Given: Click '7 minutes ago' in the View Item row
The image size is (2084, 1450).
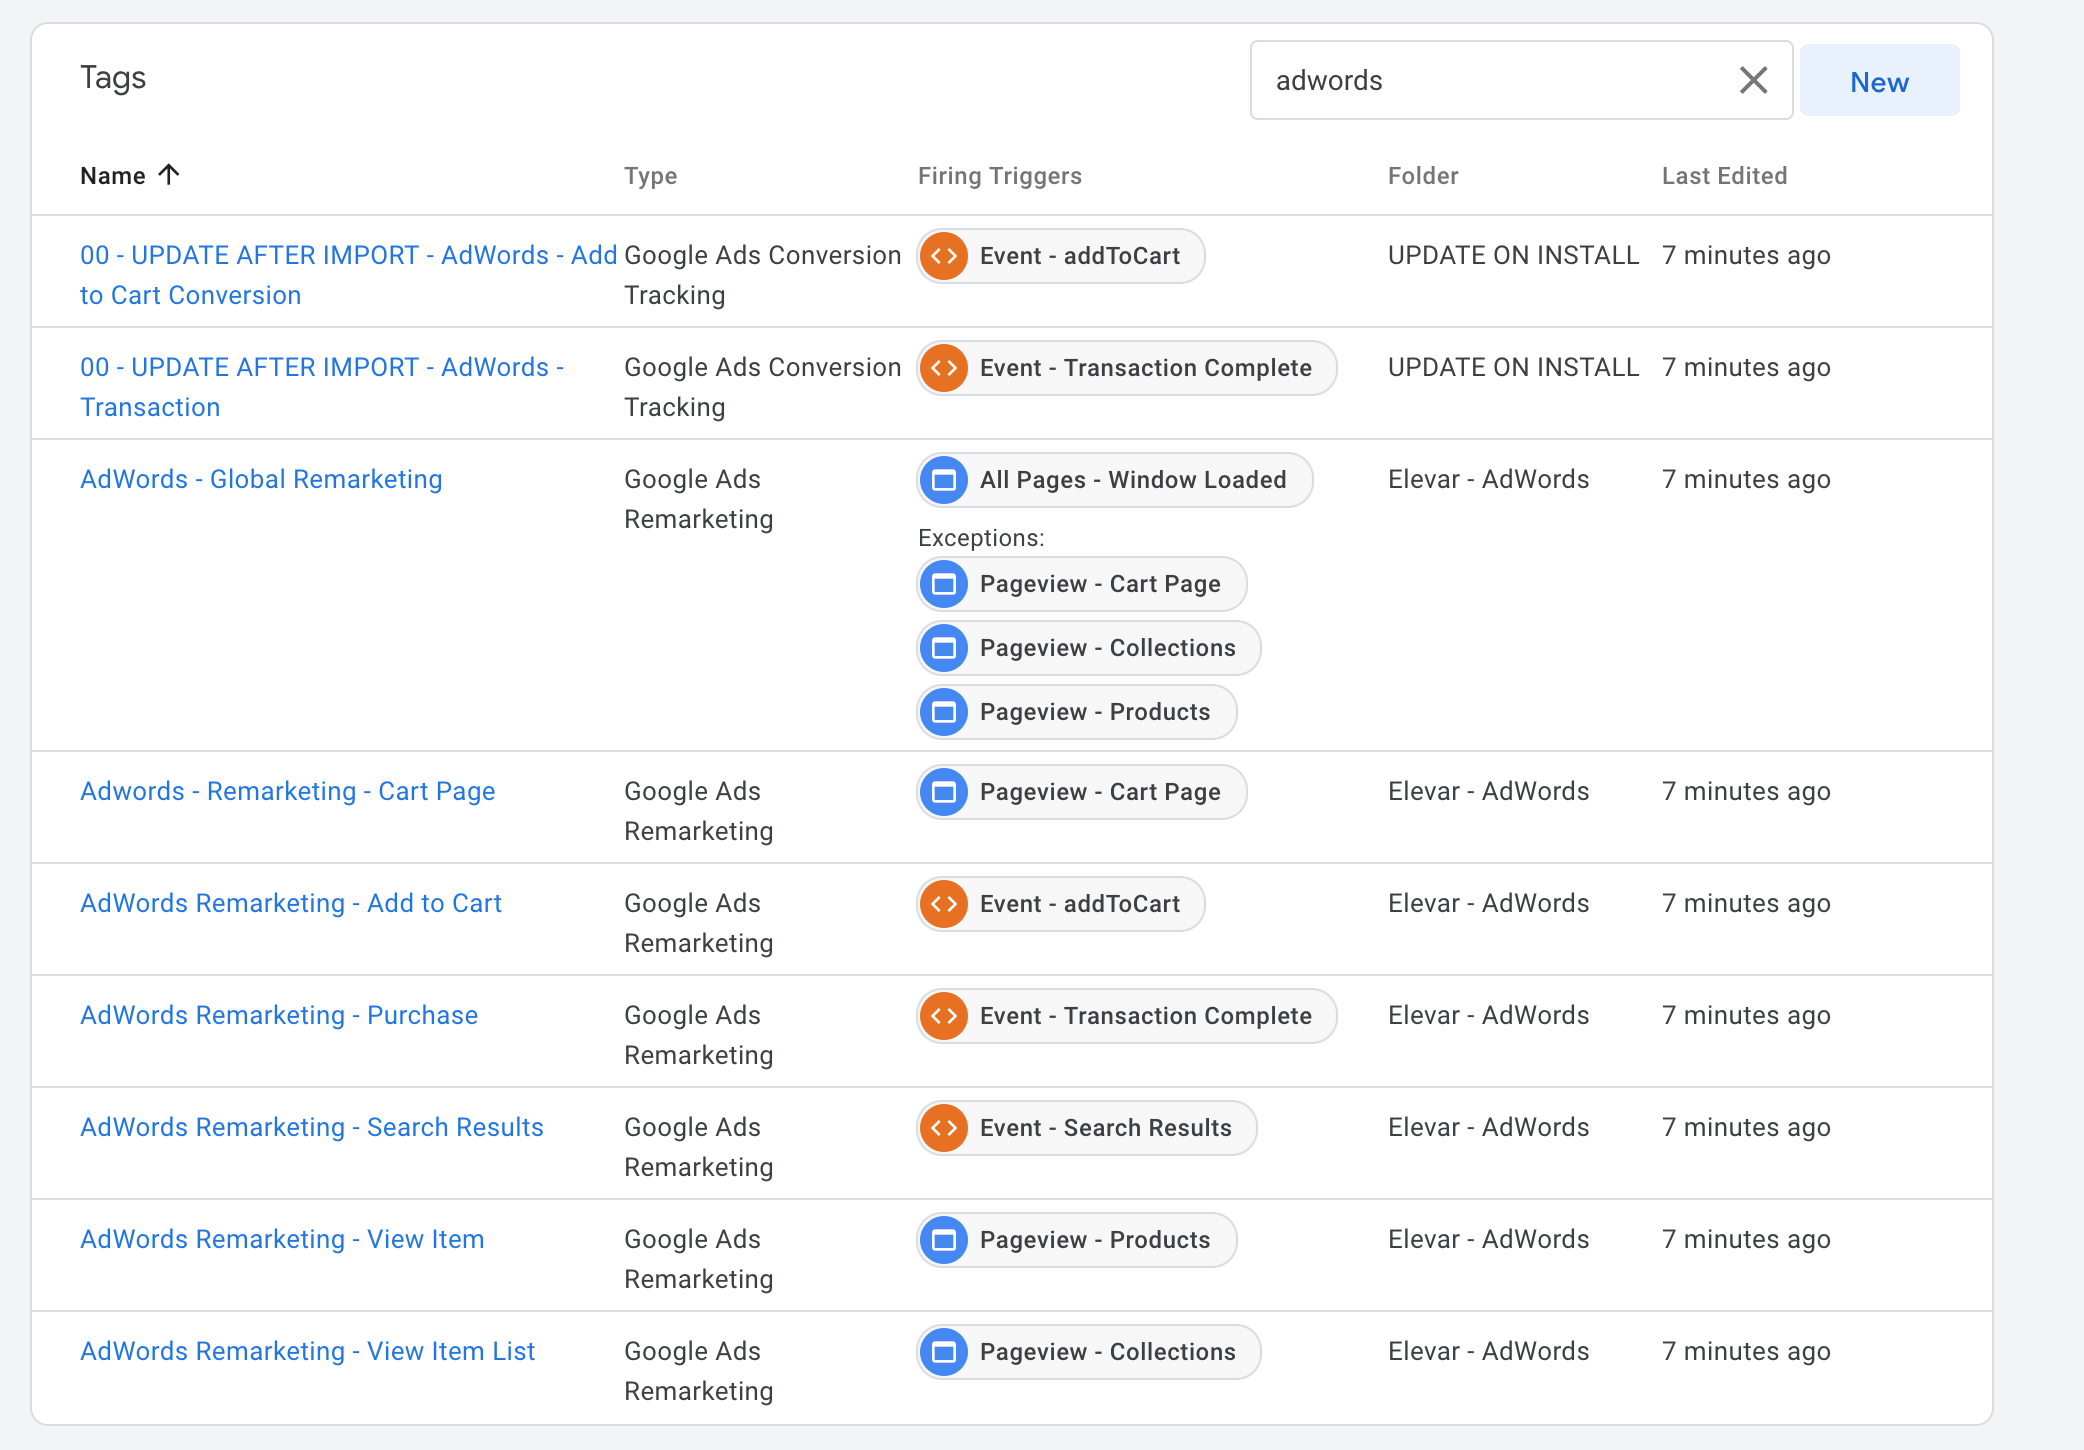Looking at the screenshot, I should click(1746, 1239).
